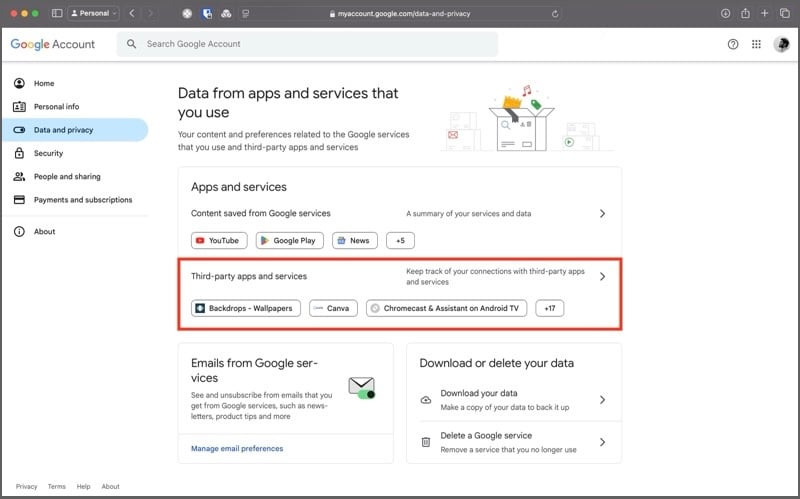Screen dimensions: 800x499
Task: Show the +5 more services chip
Action: pyautogui.click(x=400, y=240)
